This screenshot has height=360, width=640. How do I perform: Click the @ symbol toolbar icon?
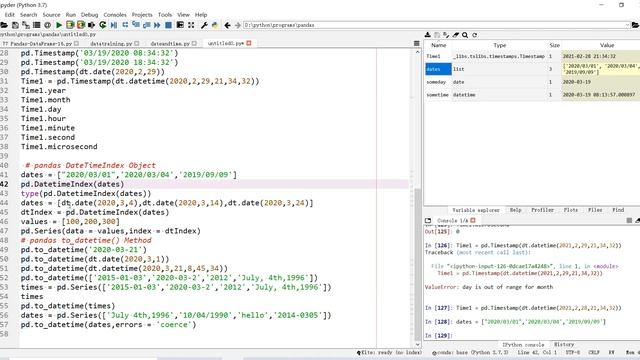click(47, 25)
